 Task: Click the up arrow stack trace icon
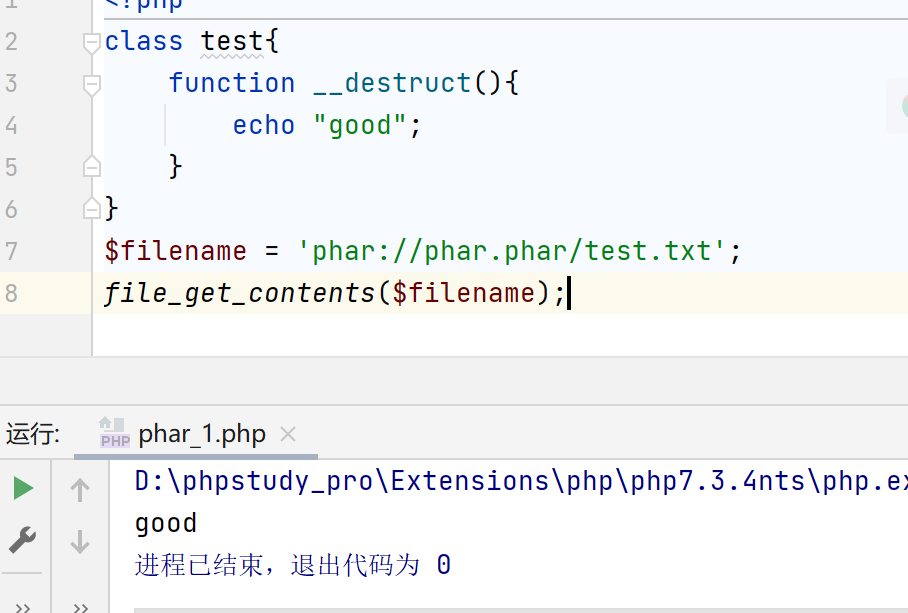tap(80, 489)
